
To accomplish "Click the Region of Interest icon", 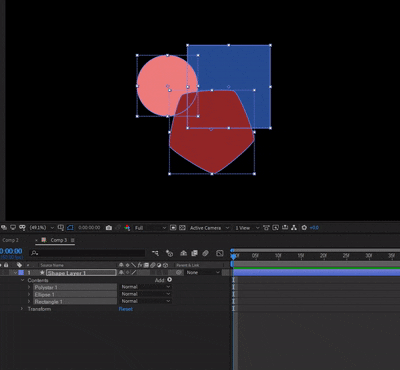I will coord(173,228).
